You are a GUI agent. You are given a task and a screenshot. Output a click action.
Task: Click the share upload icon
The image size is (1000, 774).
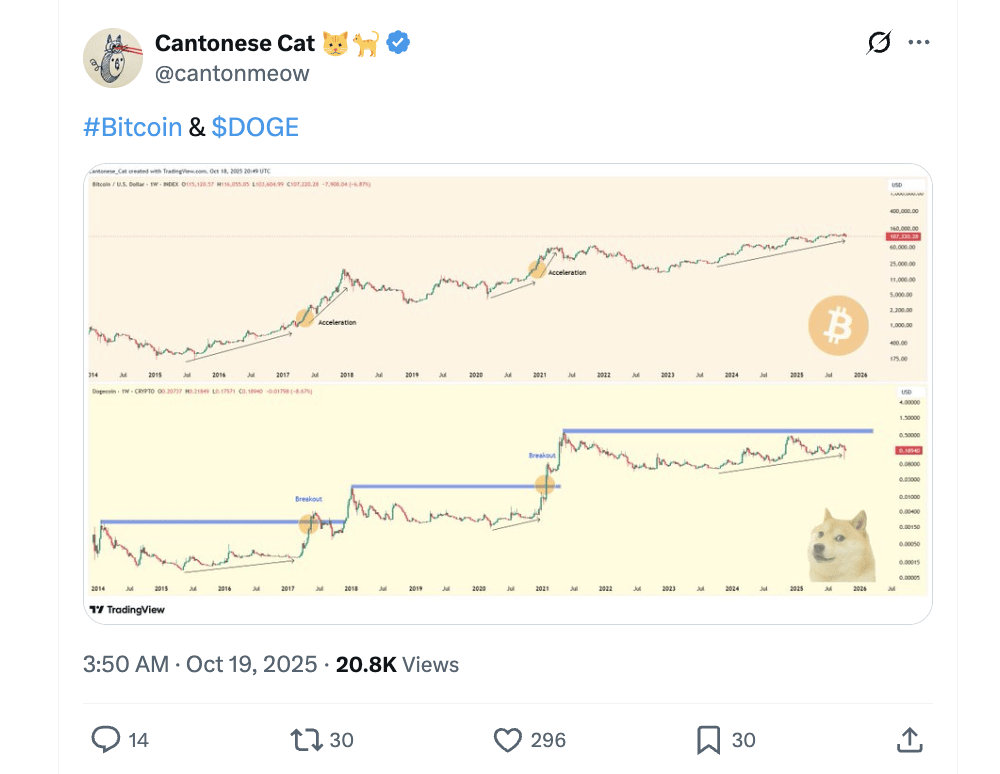tap(908, 739)
